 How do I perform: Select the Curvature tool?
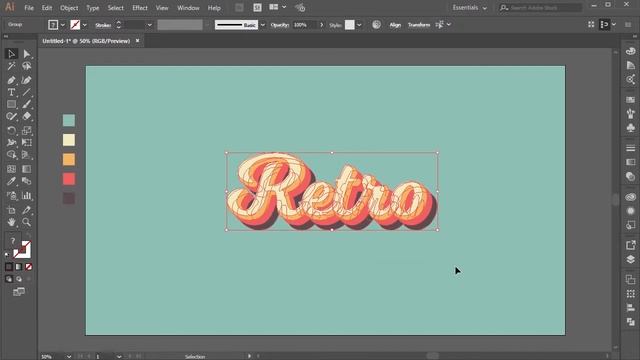click(x=27, y=80)
